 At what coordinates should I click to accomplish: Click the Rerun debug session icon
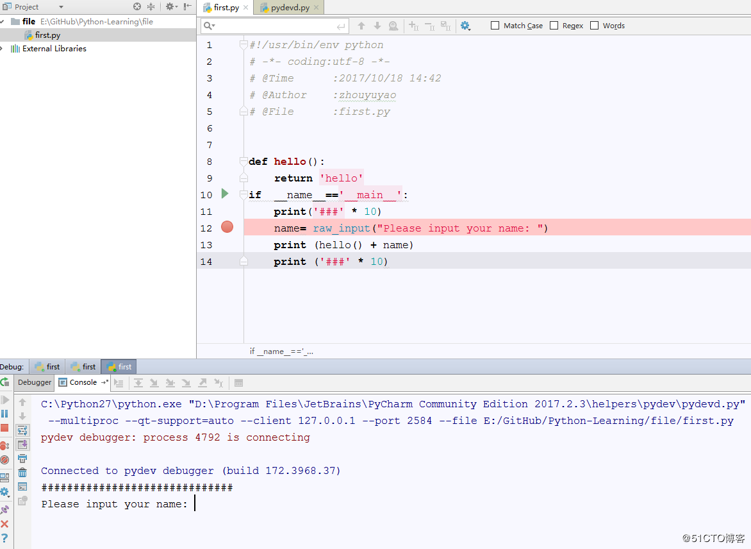[5, 382]
